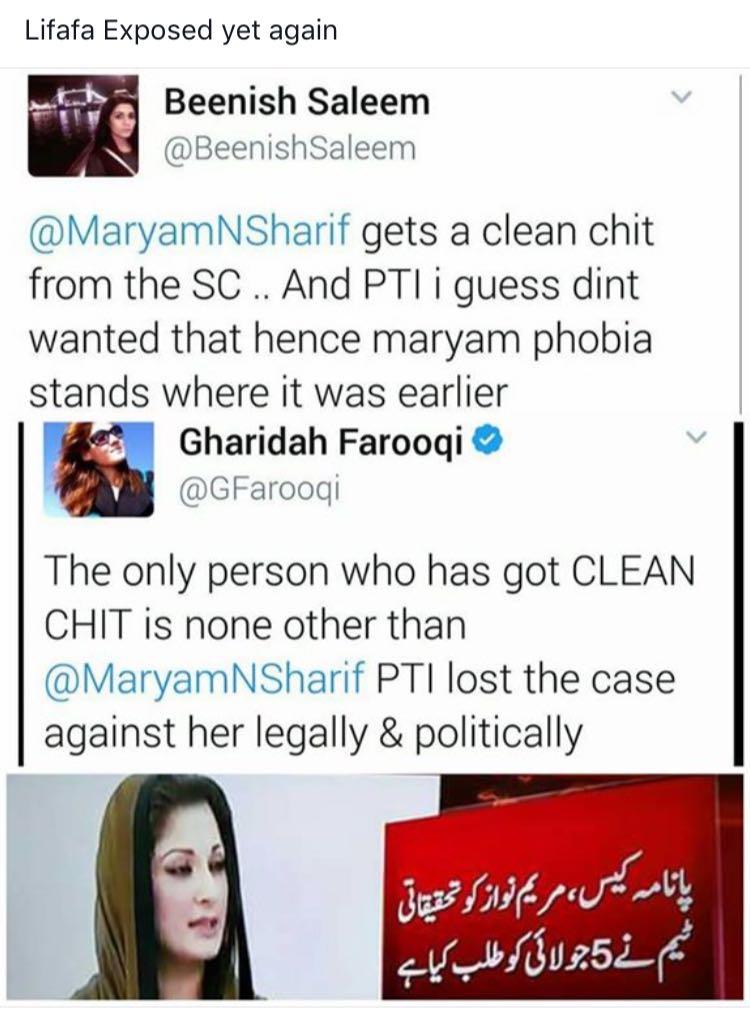
Task: Click the text 'The only person who has got CLEAN'
Action: pos(369,571)
